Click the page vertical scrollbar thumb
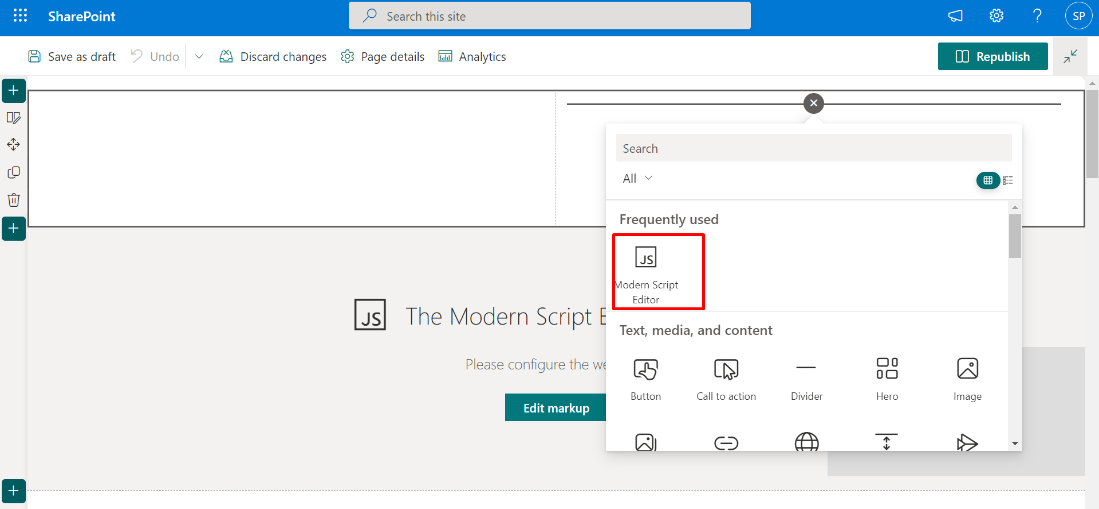 [1092, 133]
